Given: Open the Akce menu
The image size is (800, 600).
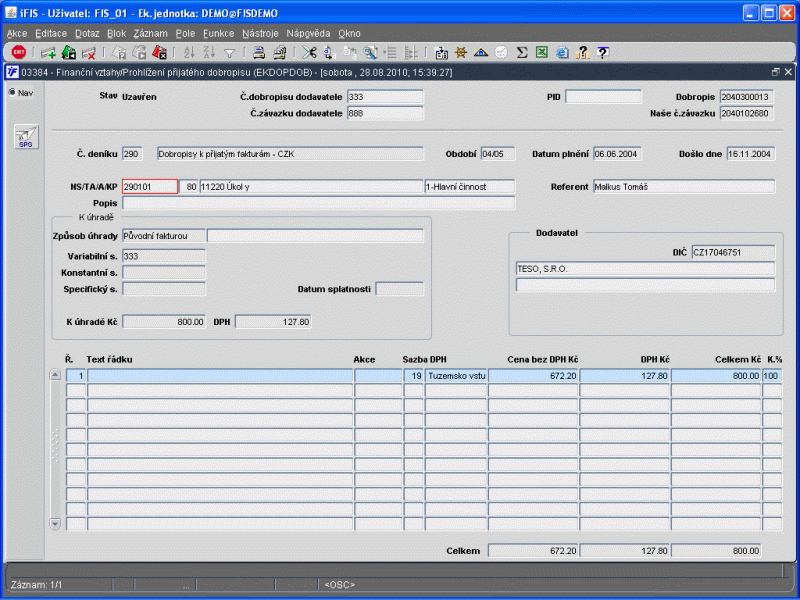Looking at the screenshot, I should (17, 34).
